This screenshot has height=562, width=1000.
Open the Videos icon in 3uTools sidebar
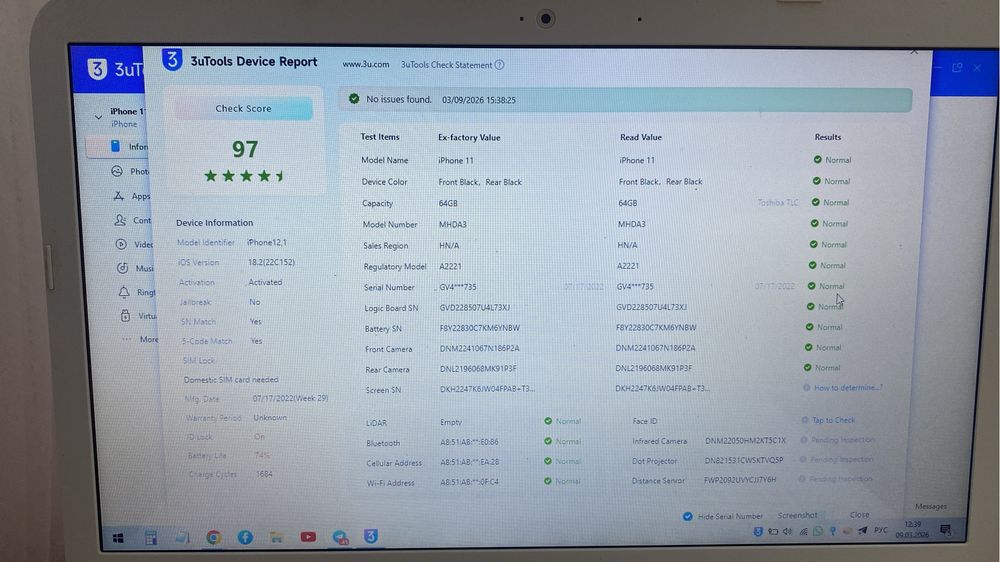pos(121,244)
